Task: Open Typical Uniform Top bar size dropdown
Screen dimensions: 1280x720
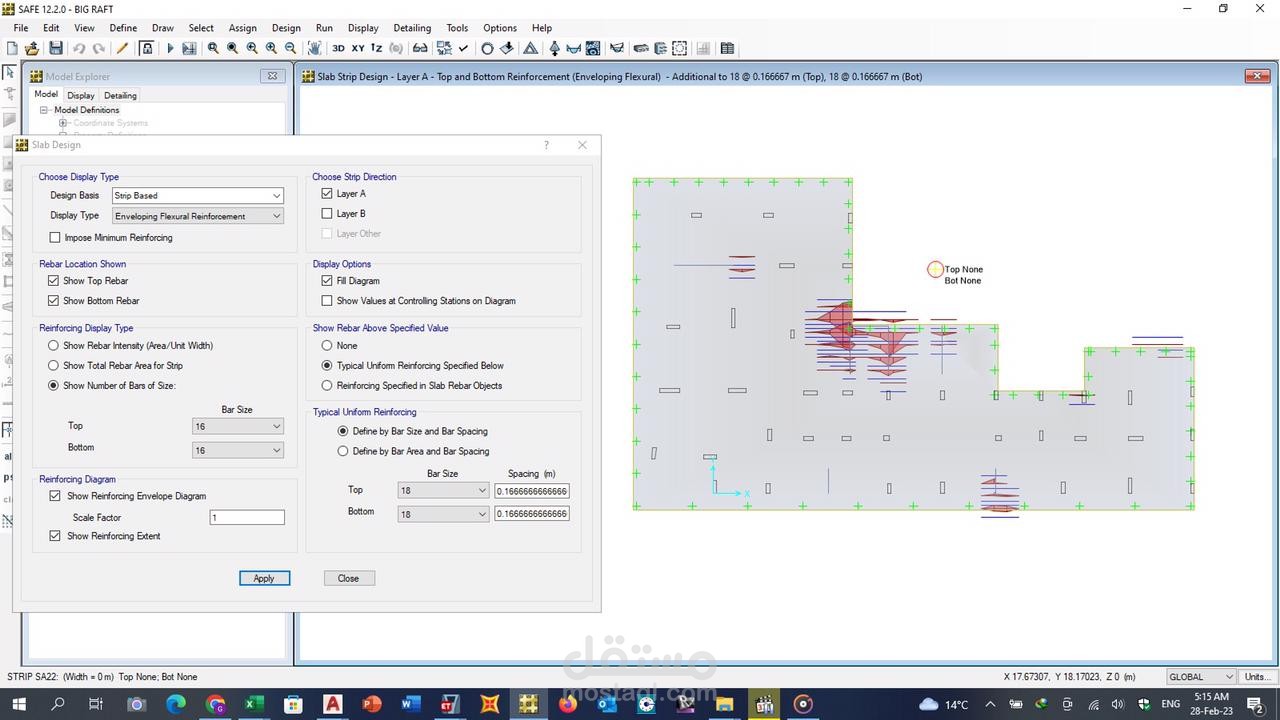Action: pyautogui.click(x=443, y=491)
